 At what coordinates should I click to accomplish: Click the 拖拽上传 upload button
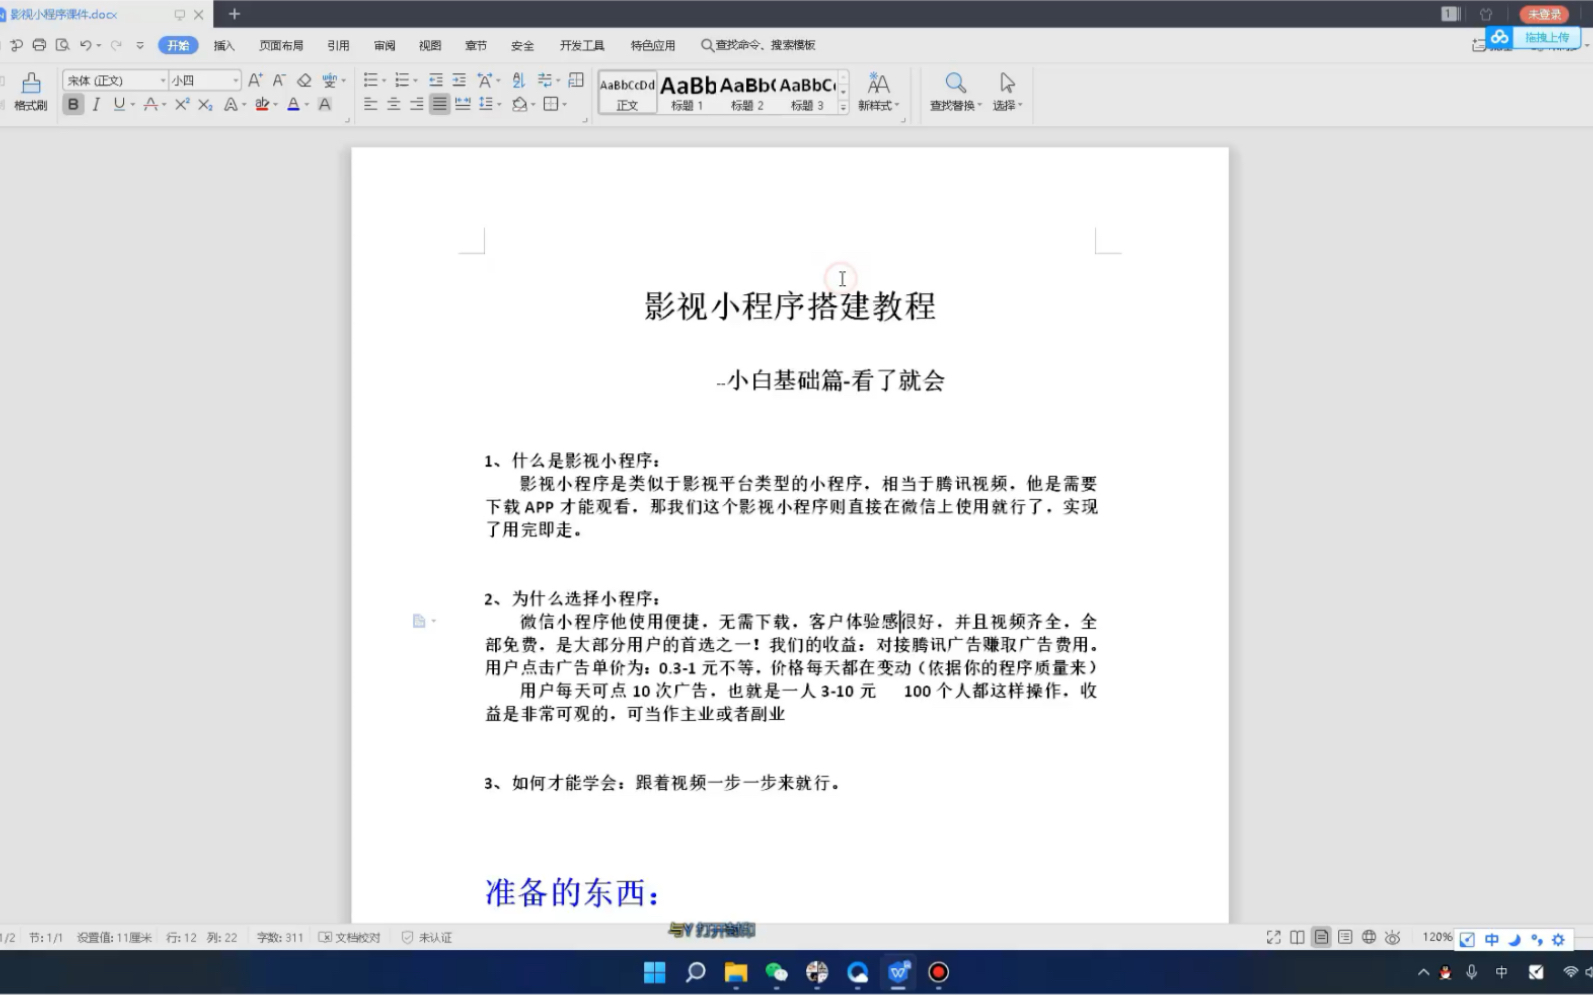tap(1546, 37)
